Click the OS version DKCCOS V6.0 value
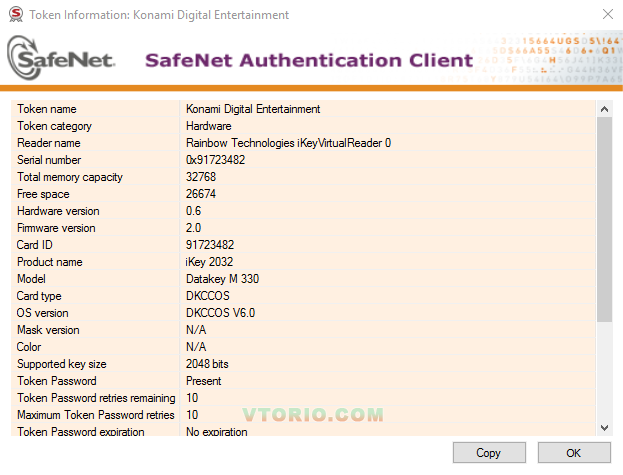This screenshot has height=475, width=623. (220, 313)
